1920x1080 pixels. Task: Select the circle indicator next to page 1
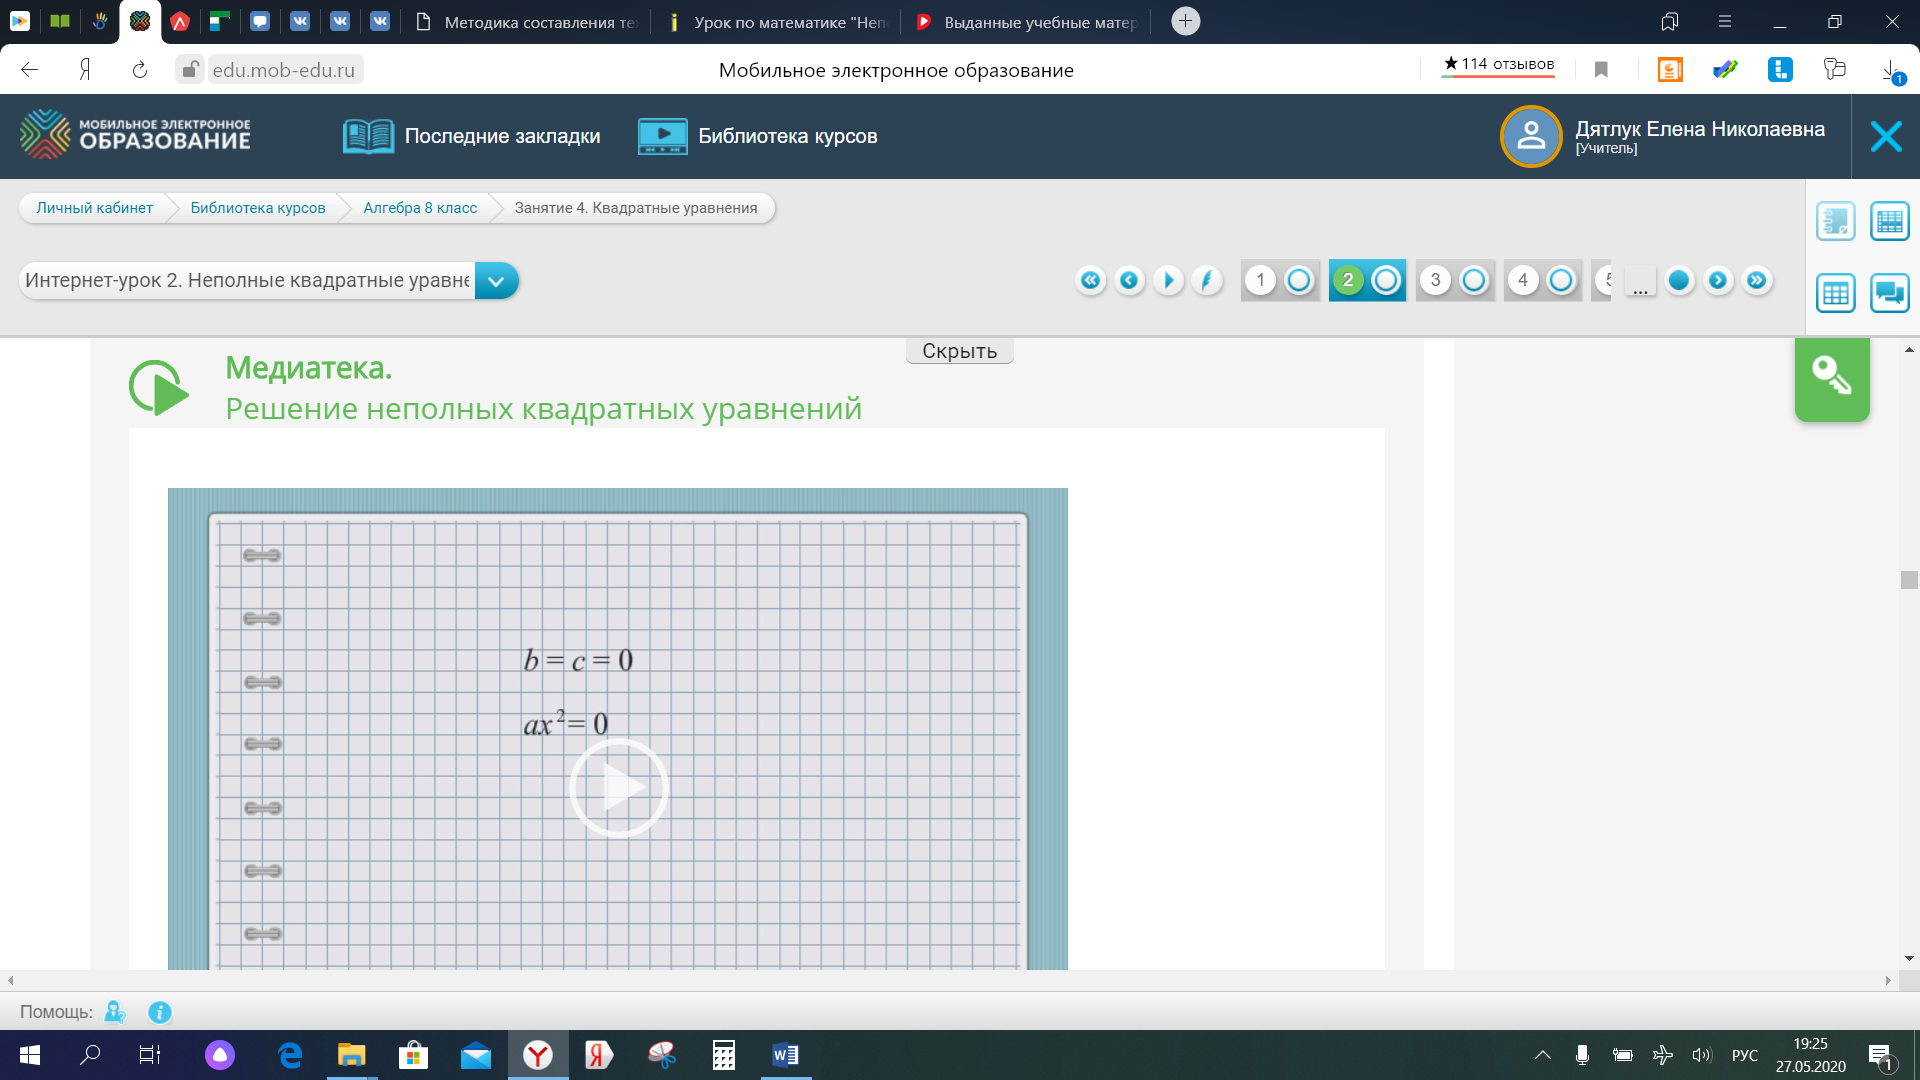click(1298, 280)
